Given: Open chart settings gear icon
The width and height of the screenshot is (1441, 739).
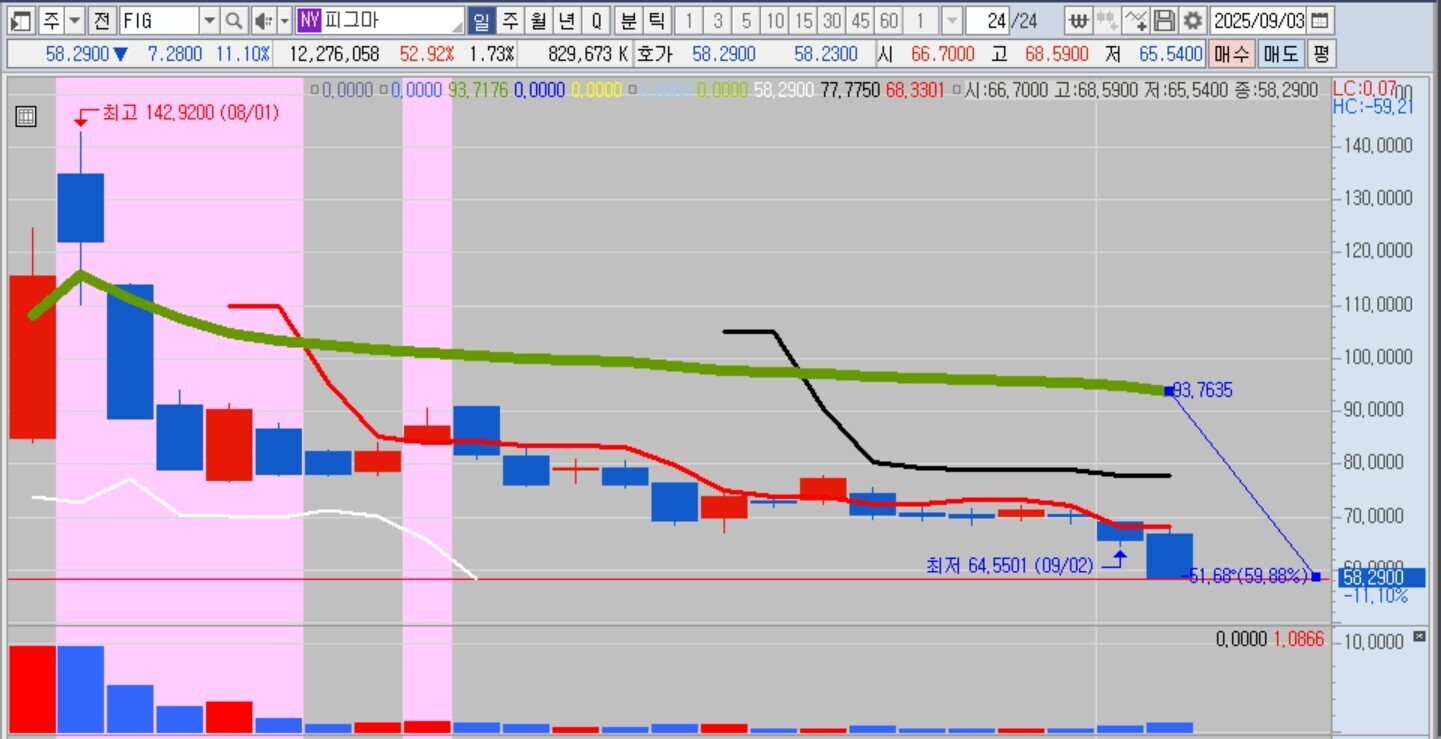Looking at the screenshot, I should 1192,20.
